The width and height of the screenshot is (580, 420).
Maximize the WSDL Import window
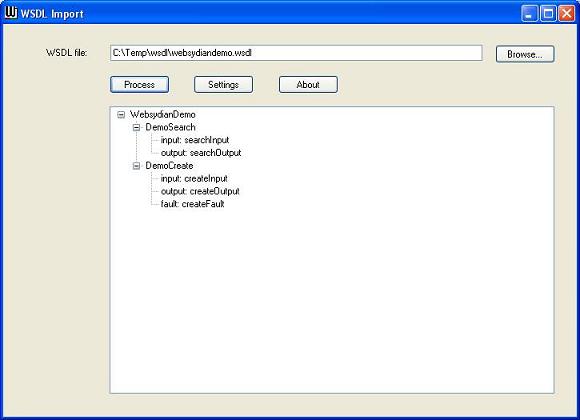pos(548,14)
